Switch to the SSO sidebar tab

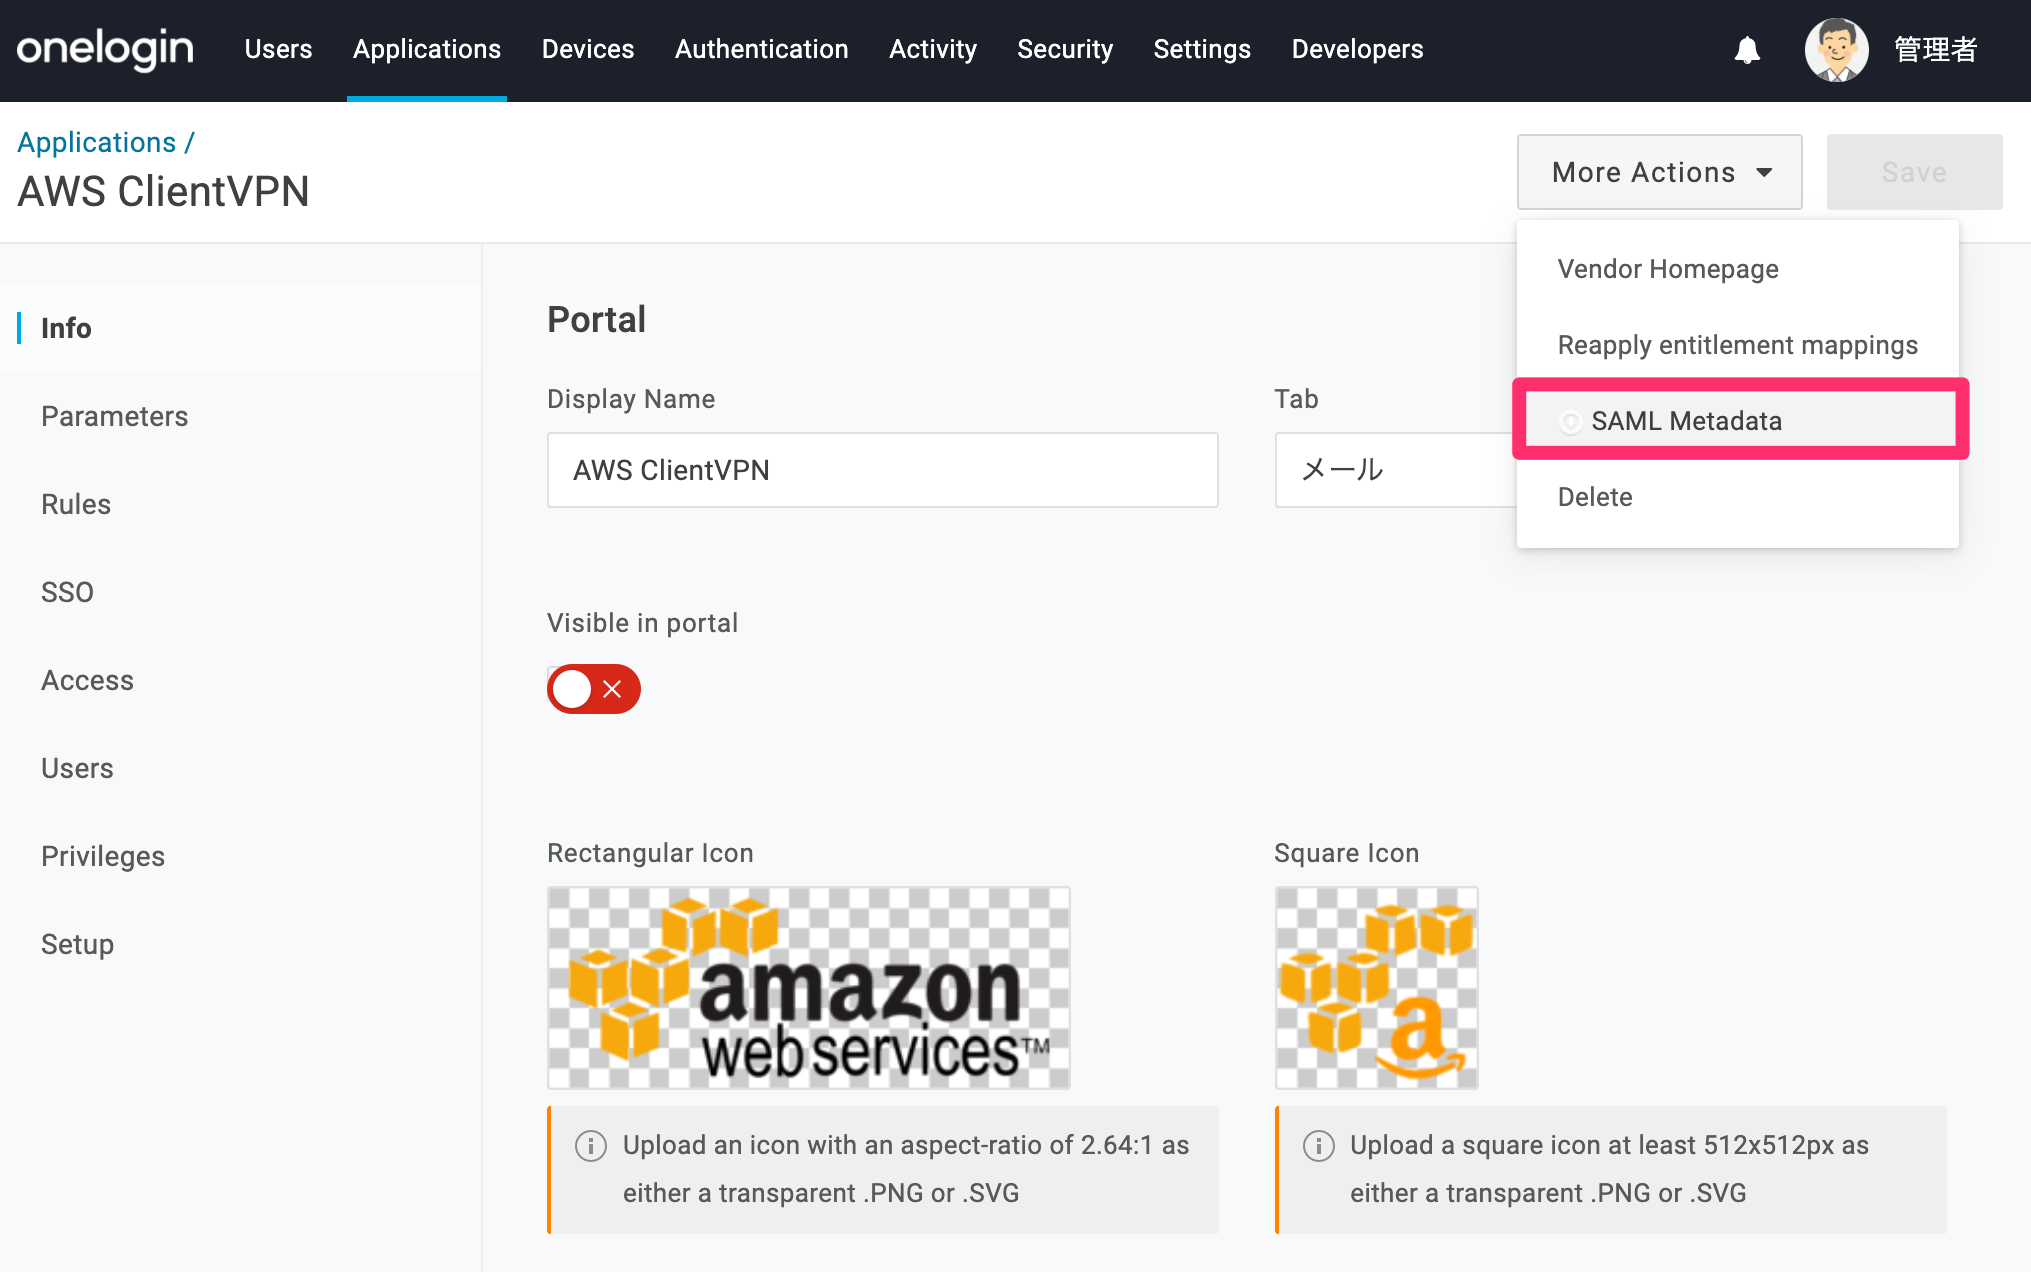click(x=240, y=592)
